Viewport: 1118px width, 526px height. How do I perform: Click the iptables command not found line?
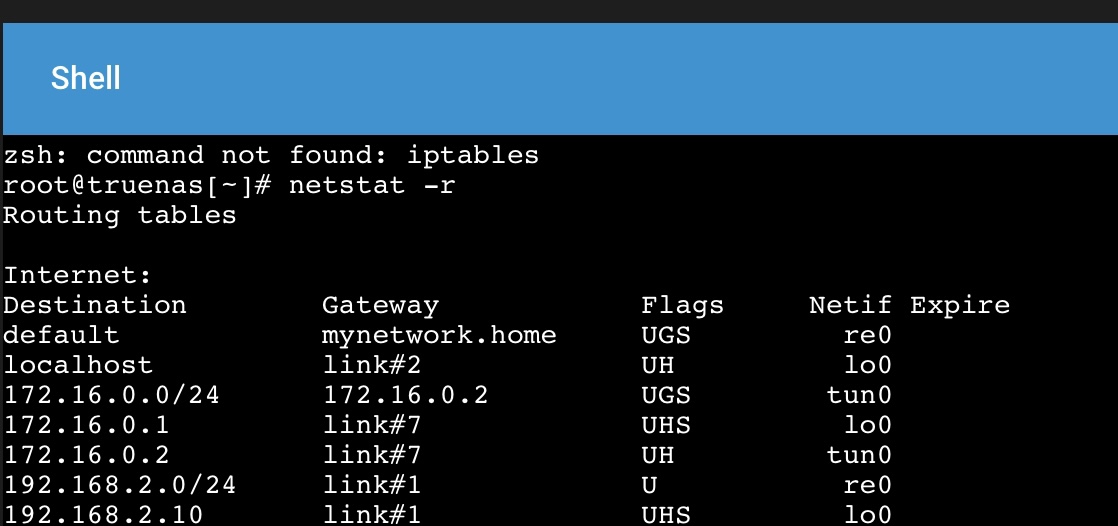click(271, 156)
